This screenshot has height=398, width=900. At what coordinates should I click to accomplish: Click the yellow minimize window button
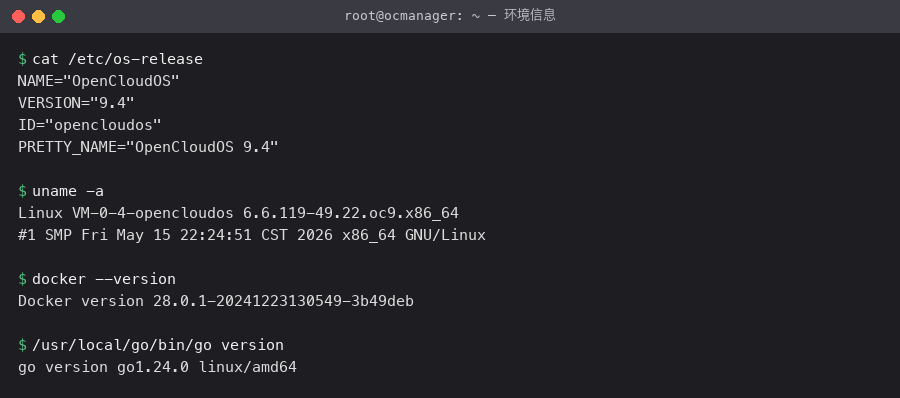click(x=38, y=17)
